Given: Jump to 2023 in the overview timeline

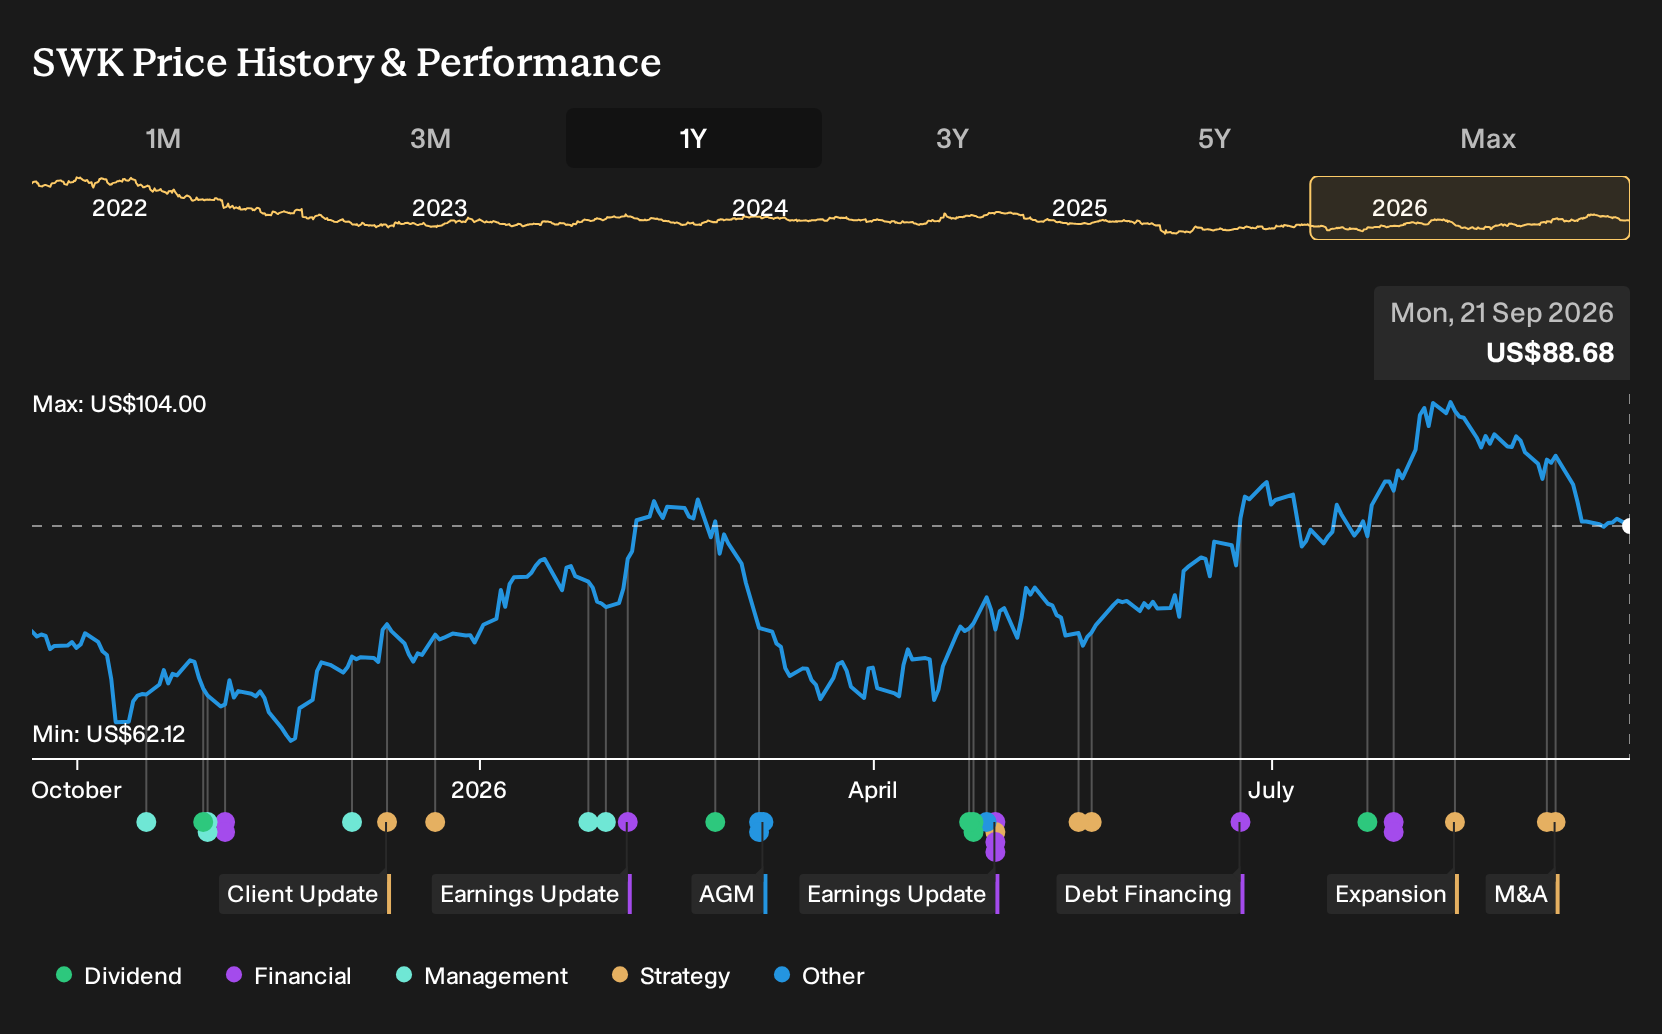Looking at the screenshot, I should coord(439,208).
